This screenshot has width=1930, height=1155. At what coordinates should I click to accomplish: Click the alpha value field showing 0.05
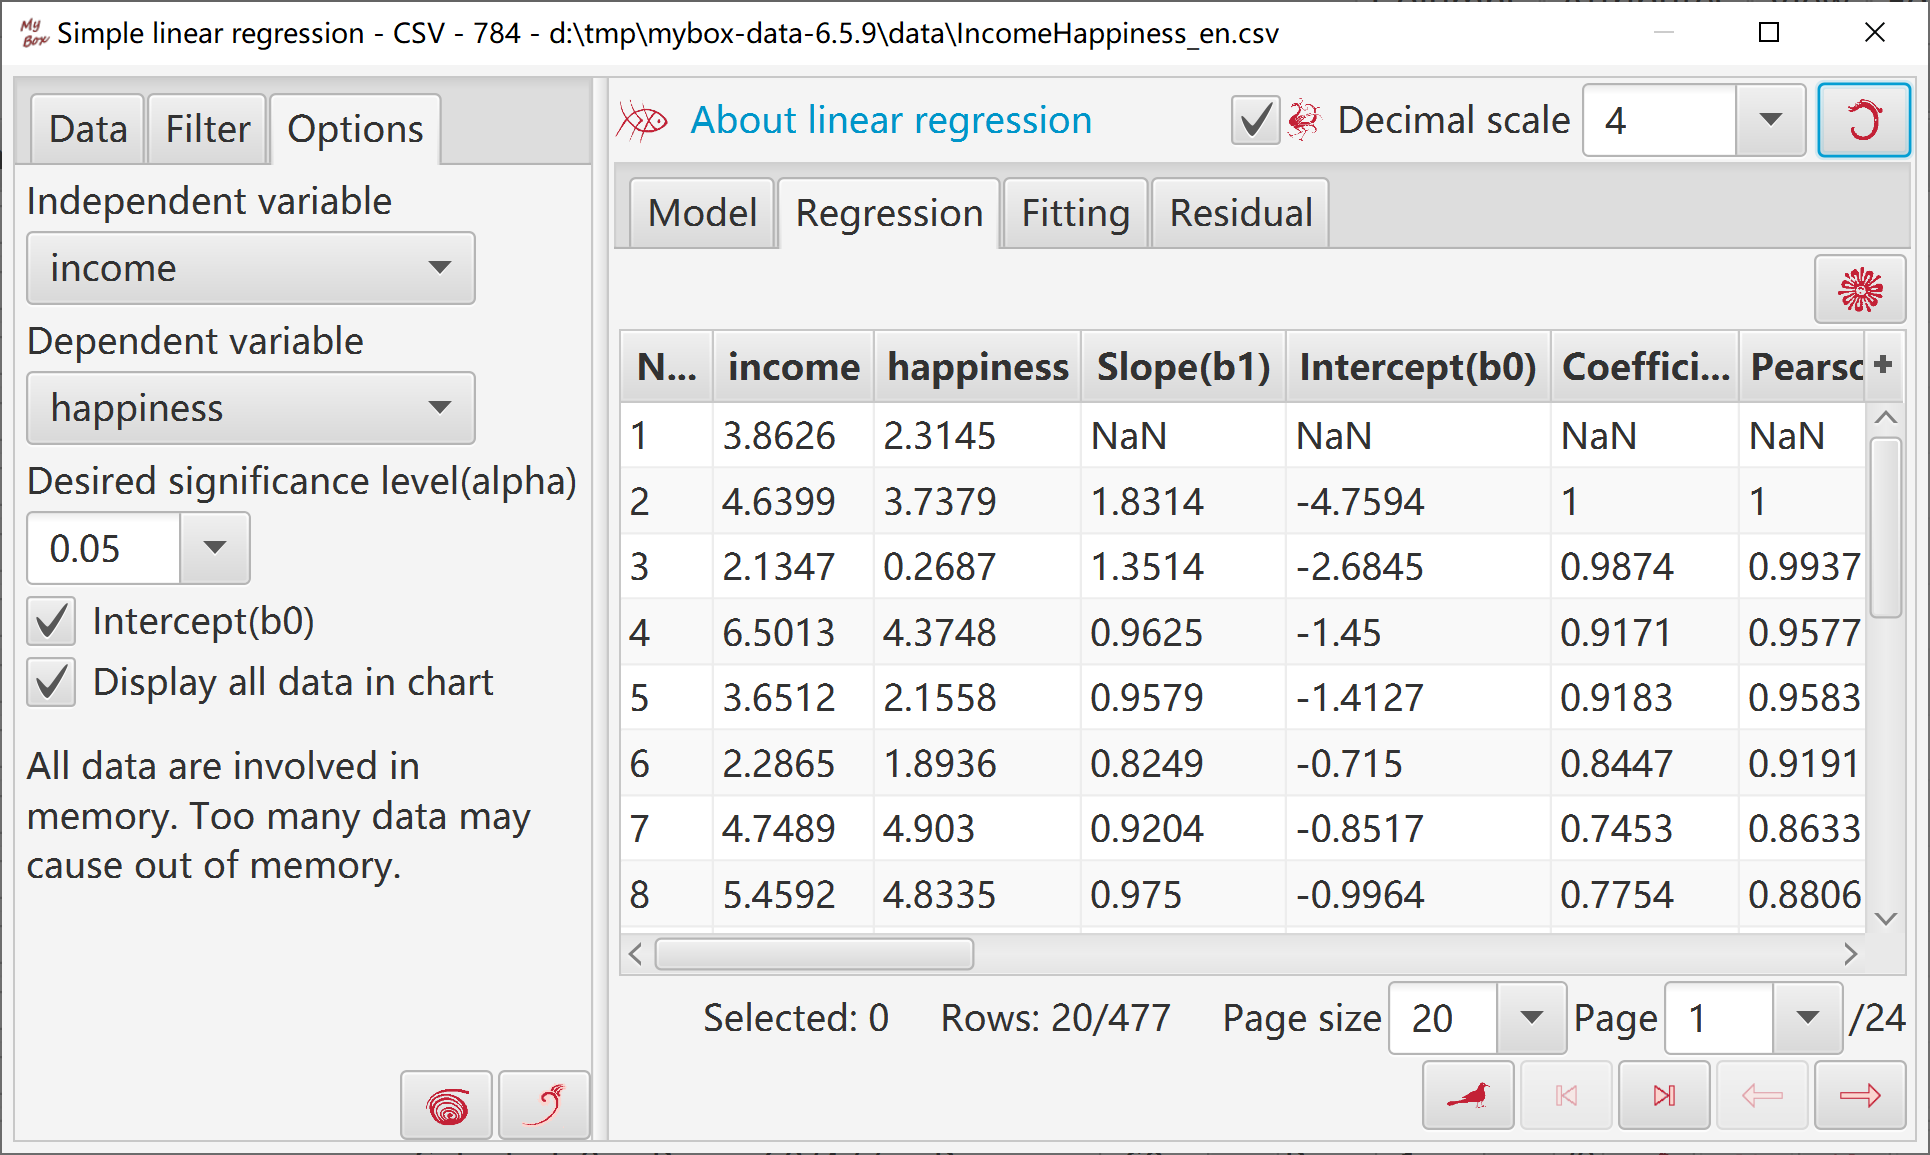coord(104,548)
